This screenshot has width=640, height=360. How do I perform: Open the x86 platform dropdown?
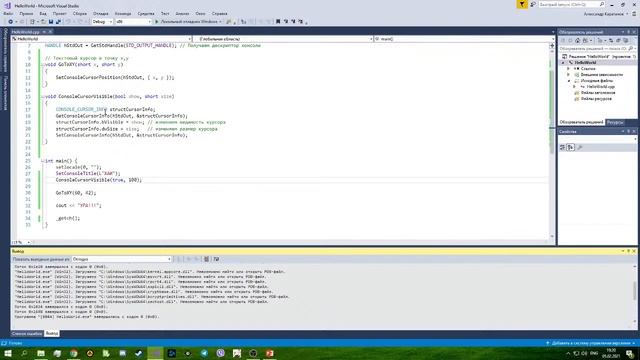tap(133, 22)
